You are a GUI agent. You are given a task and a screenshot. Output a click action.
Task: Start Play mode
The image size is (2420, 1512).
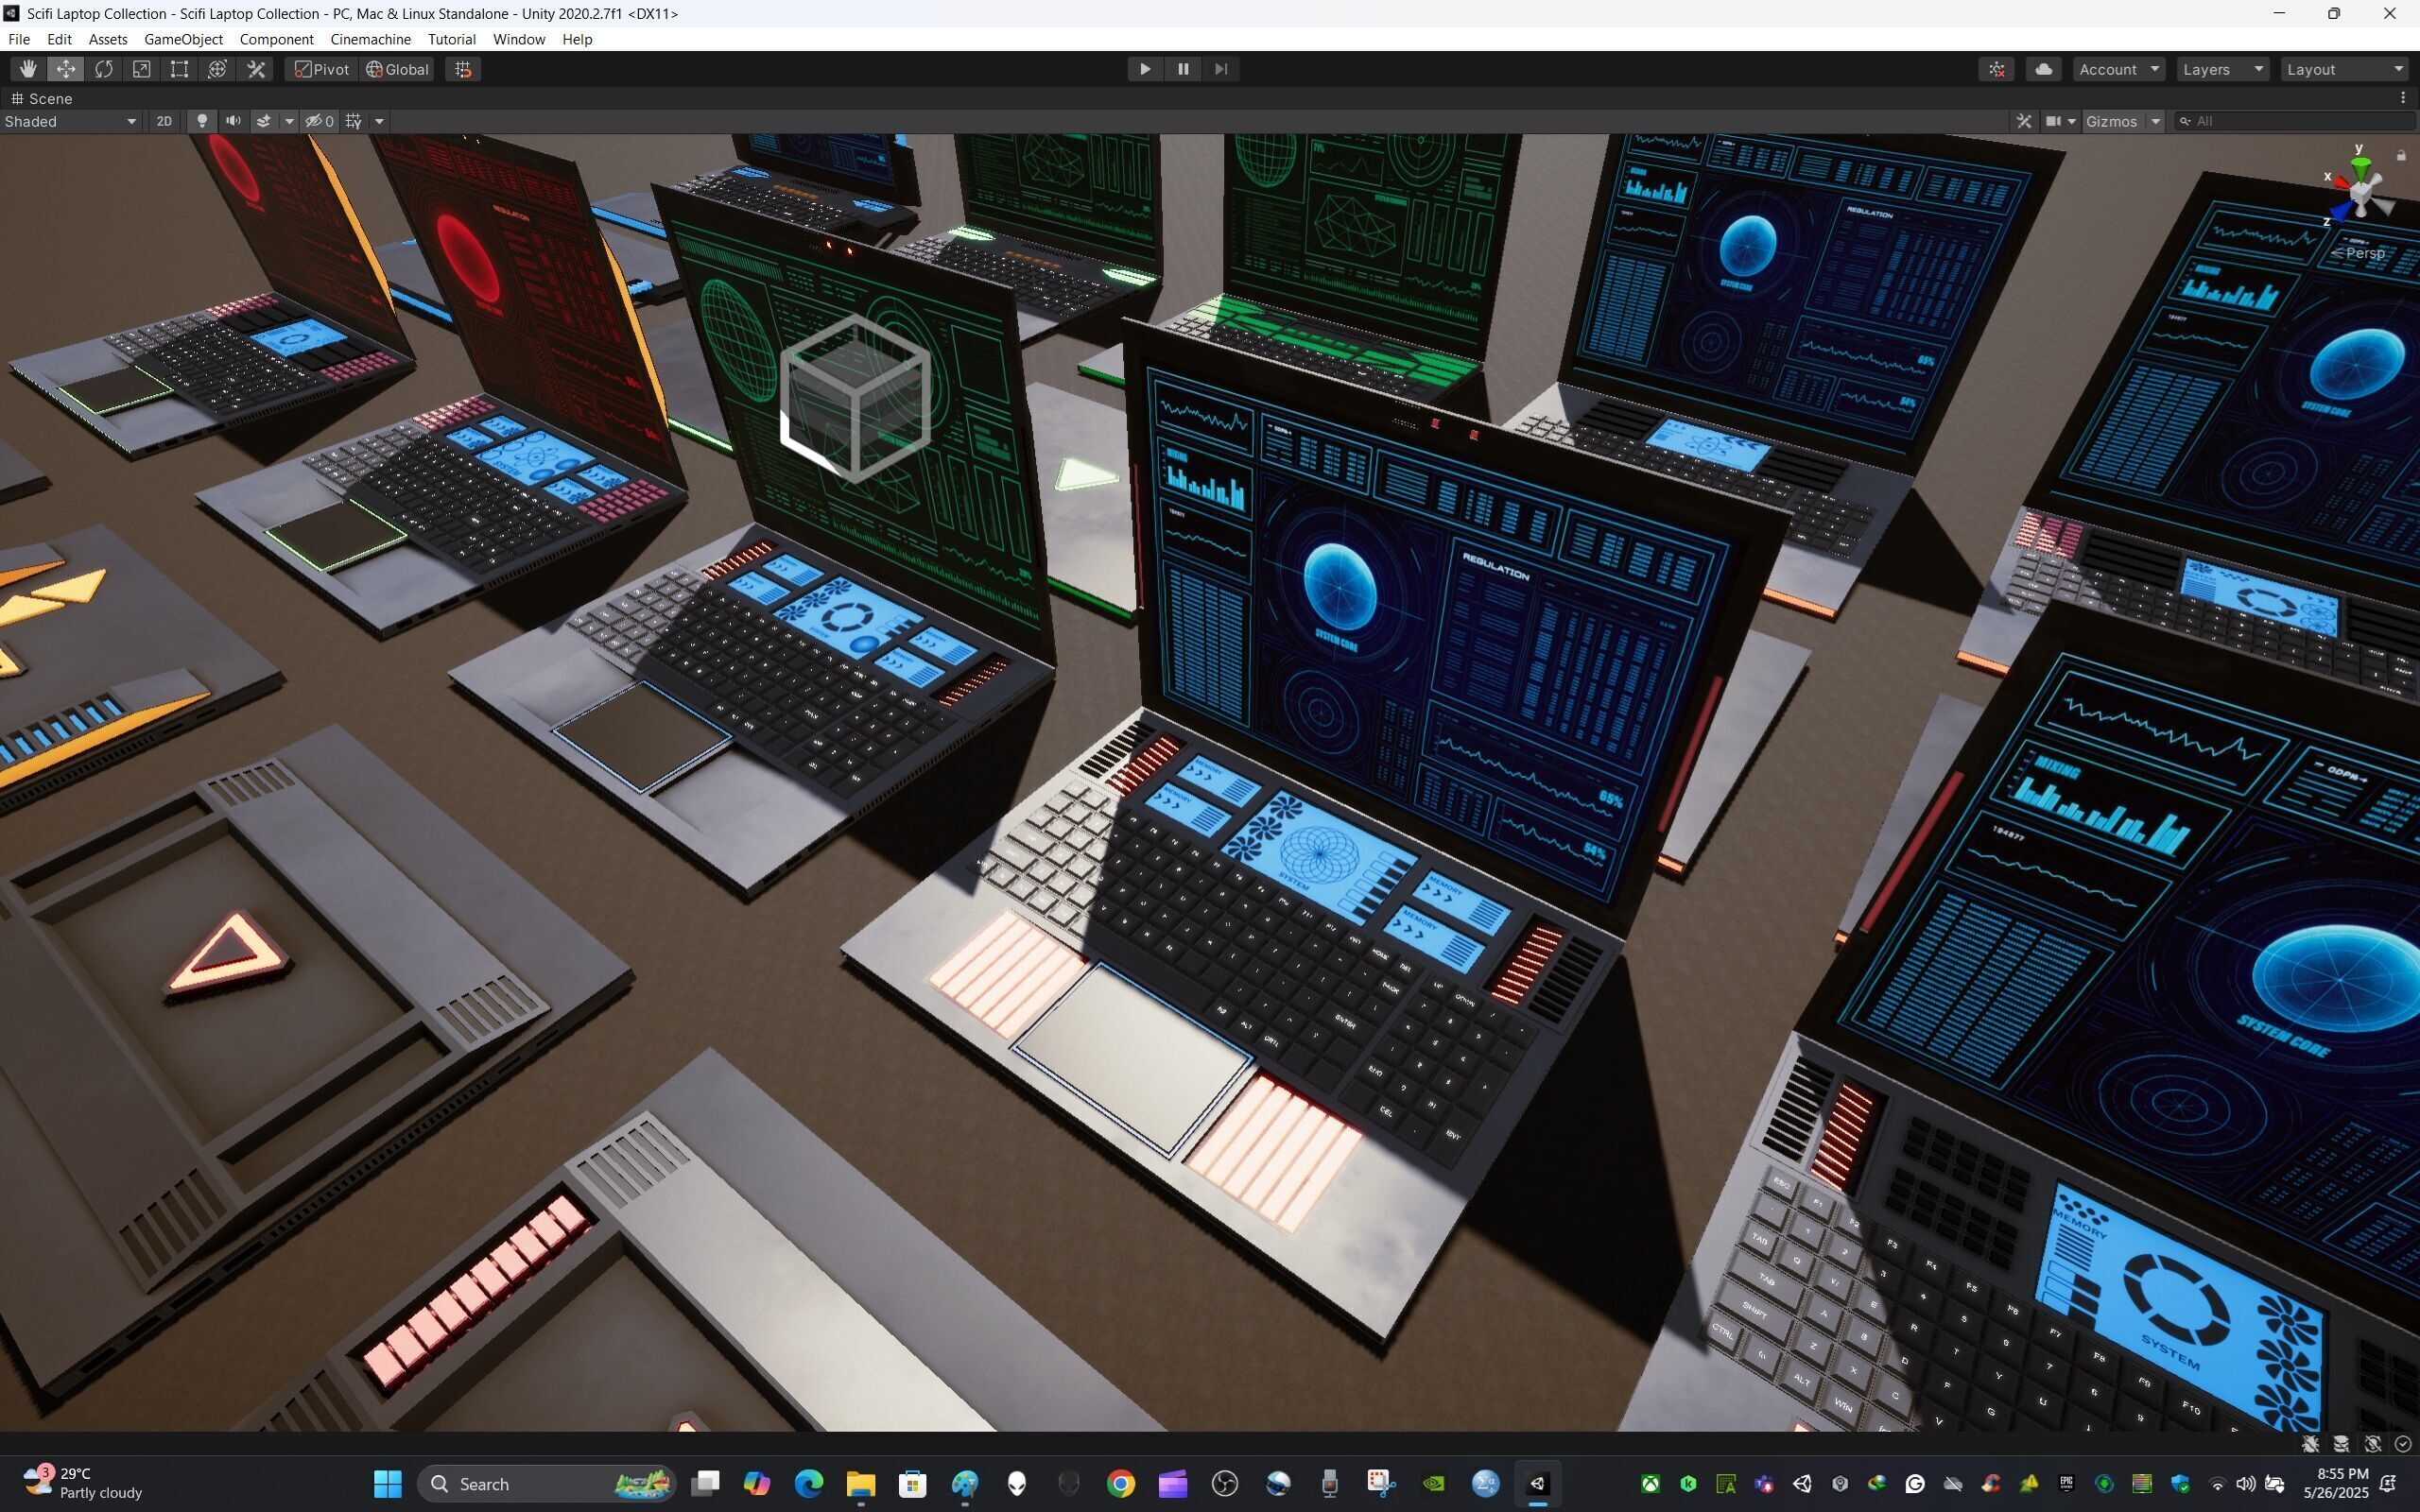coord(1145,69)
